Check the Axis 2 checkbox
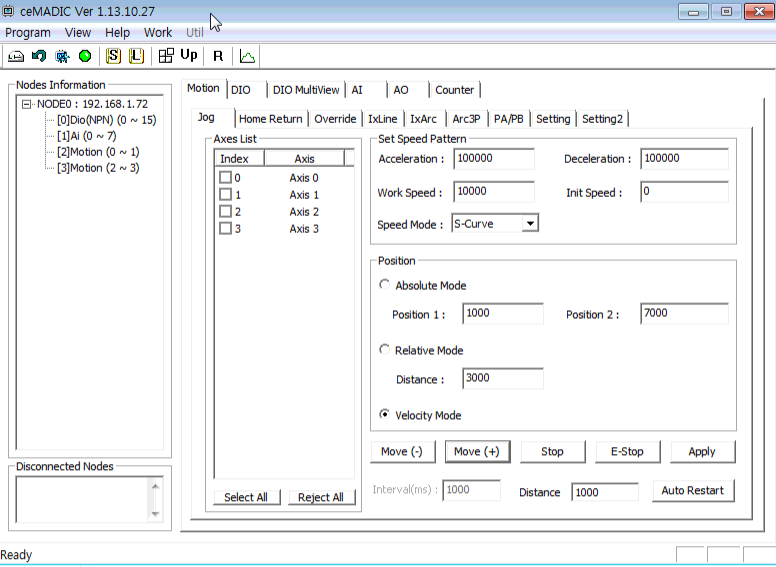The image size is (776, 567). tap(225, 212)
